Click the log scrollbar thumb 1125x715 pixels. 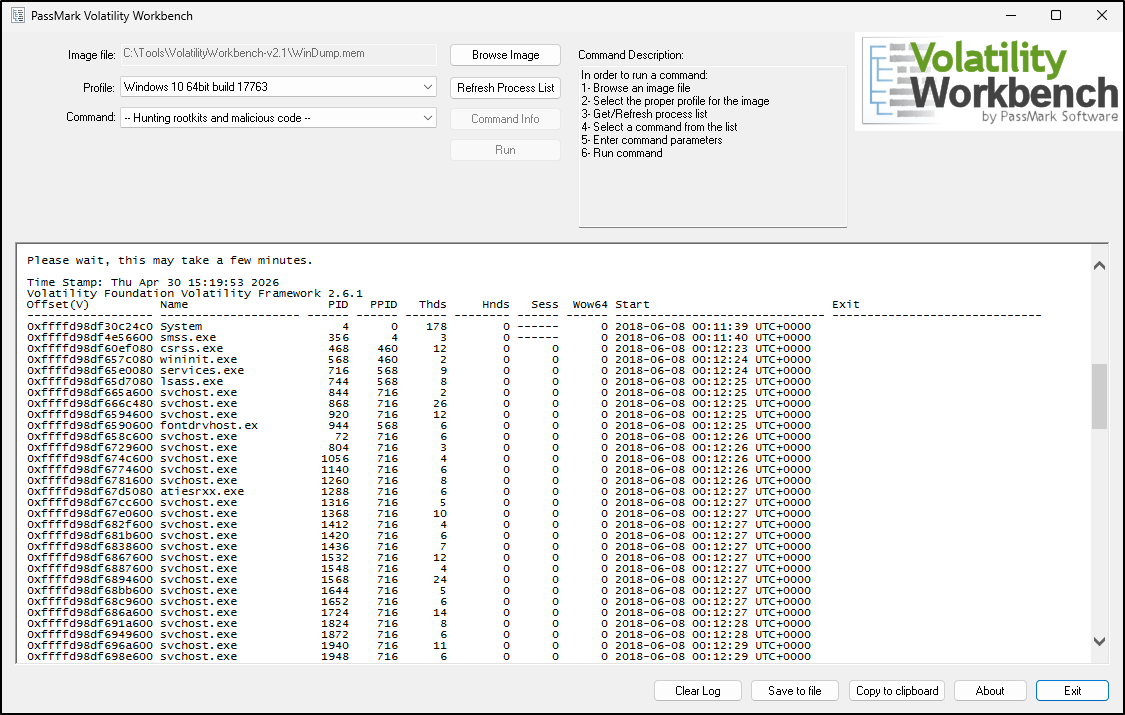(1099, 396)
